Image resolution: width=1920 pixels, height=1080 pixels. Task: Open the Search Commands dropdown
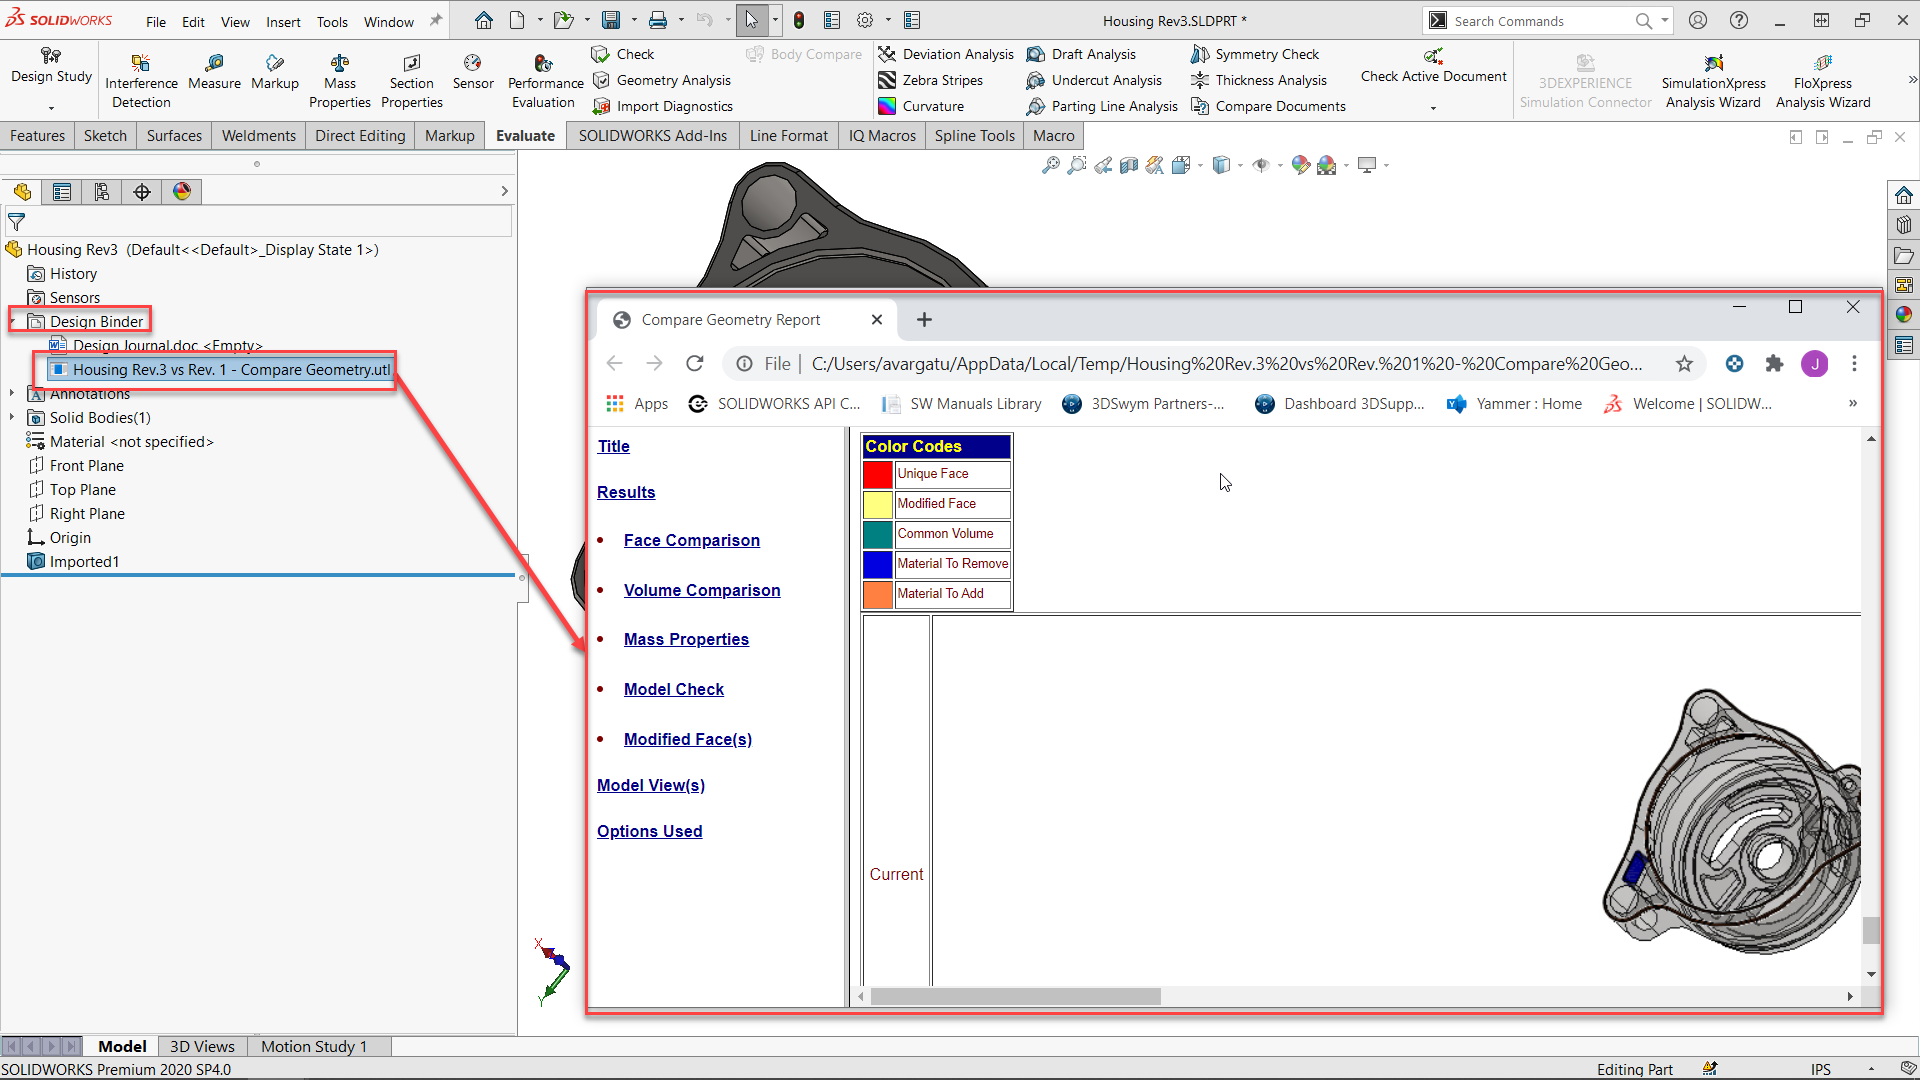(x=1665, y=20)
